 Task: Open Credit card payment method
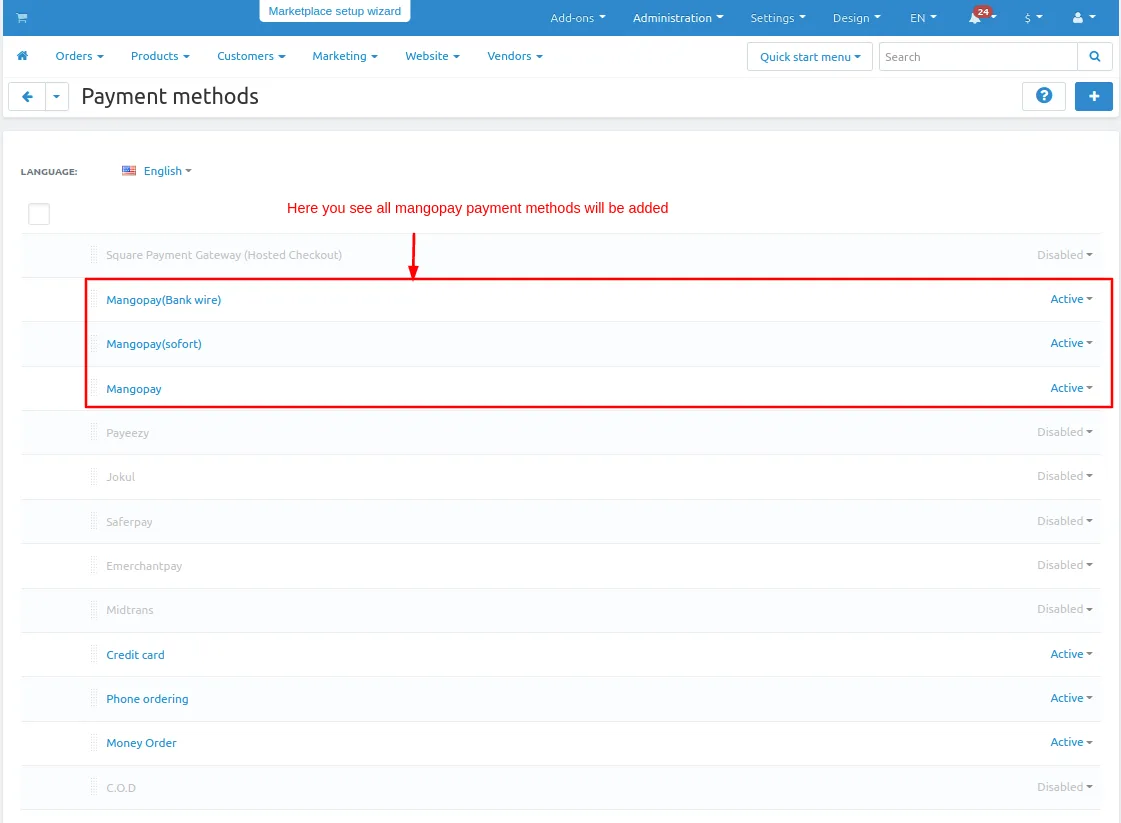(x=135, y=654)
